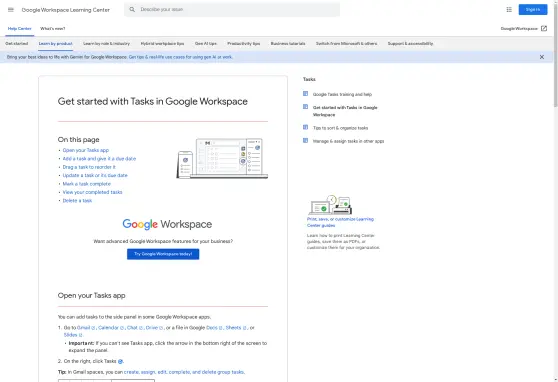Image resolution: width=558 pixels, height=382 pixels.
Task: Open Print, save, or customize guides link
Action: pos(340,222)
